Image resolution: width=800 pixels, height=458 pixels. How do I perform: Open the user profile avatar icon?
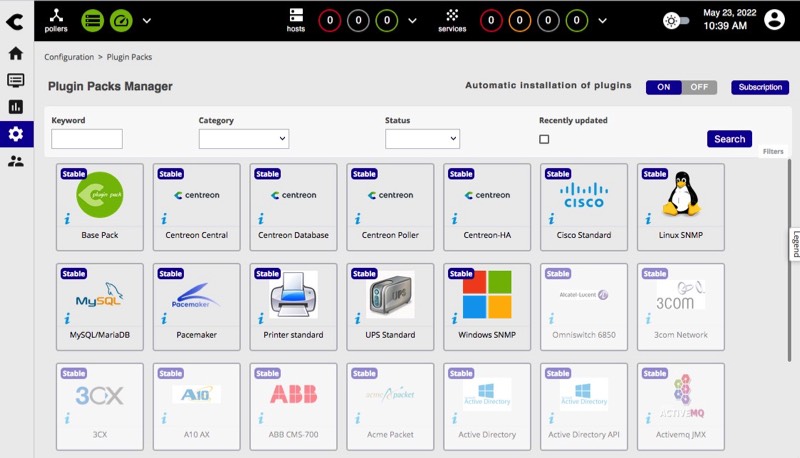point(774,20)
